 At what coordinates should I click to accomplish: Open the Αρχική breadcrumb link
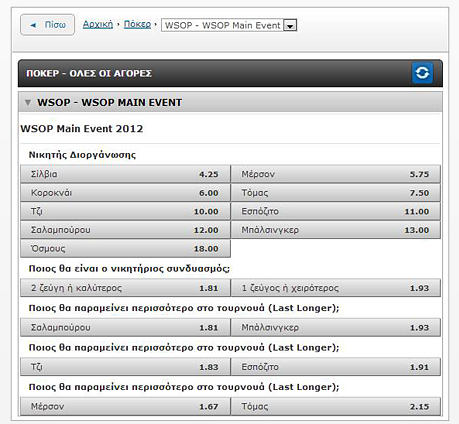click(x=98, y=24)
